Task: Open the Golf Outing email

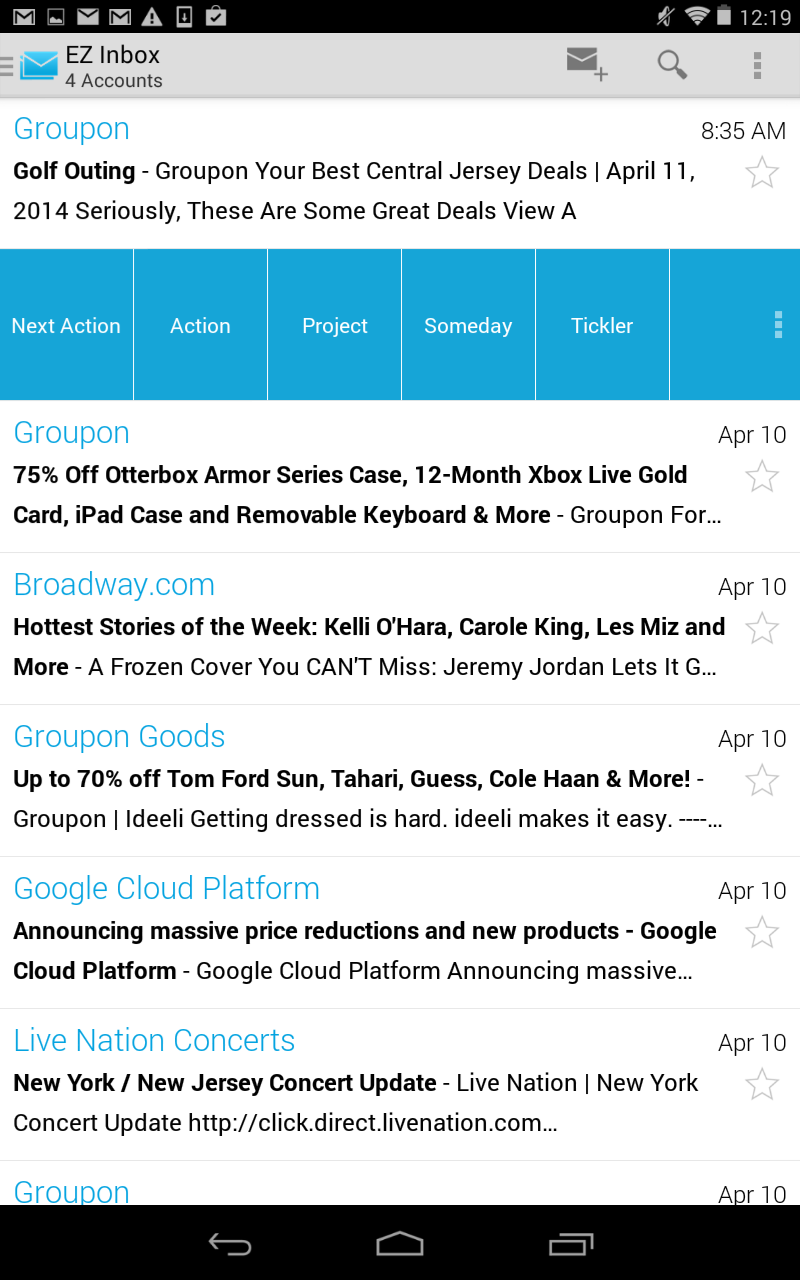Action: tap(400, 173)
